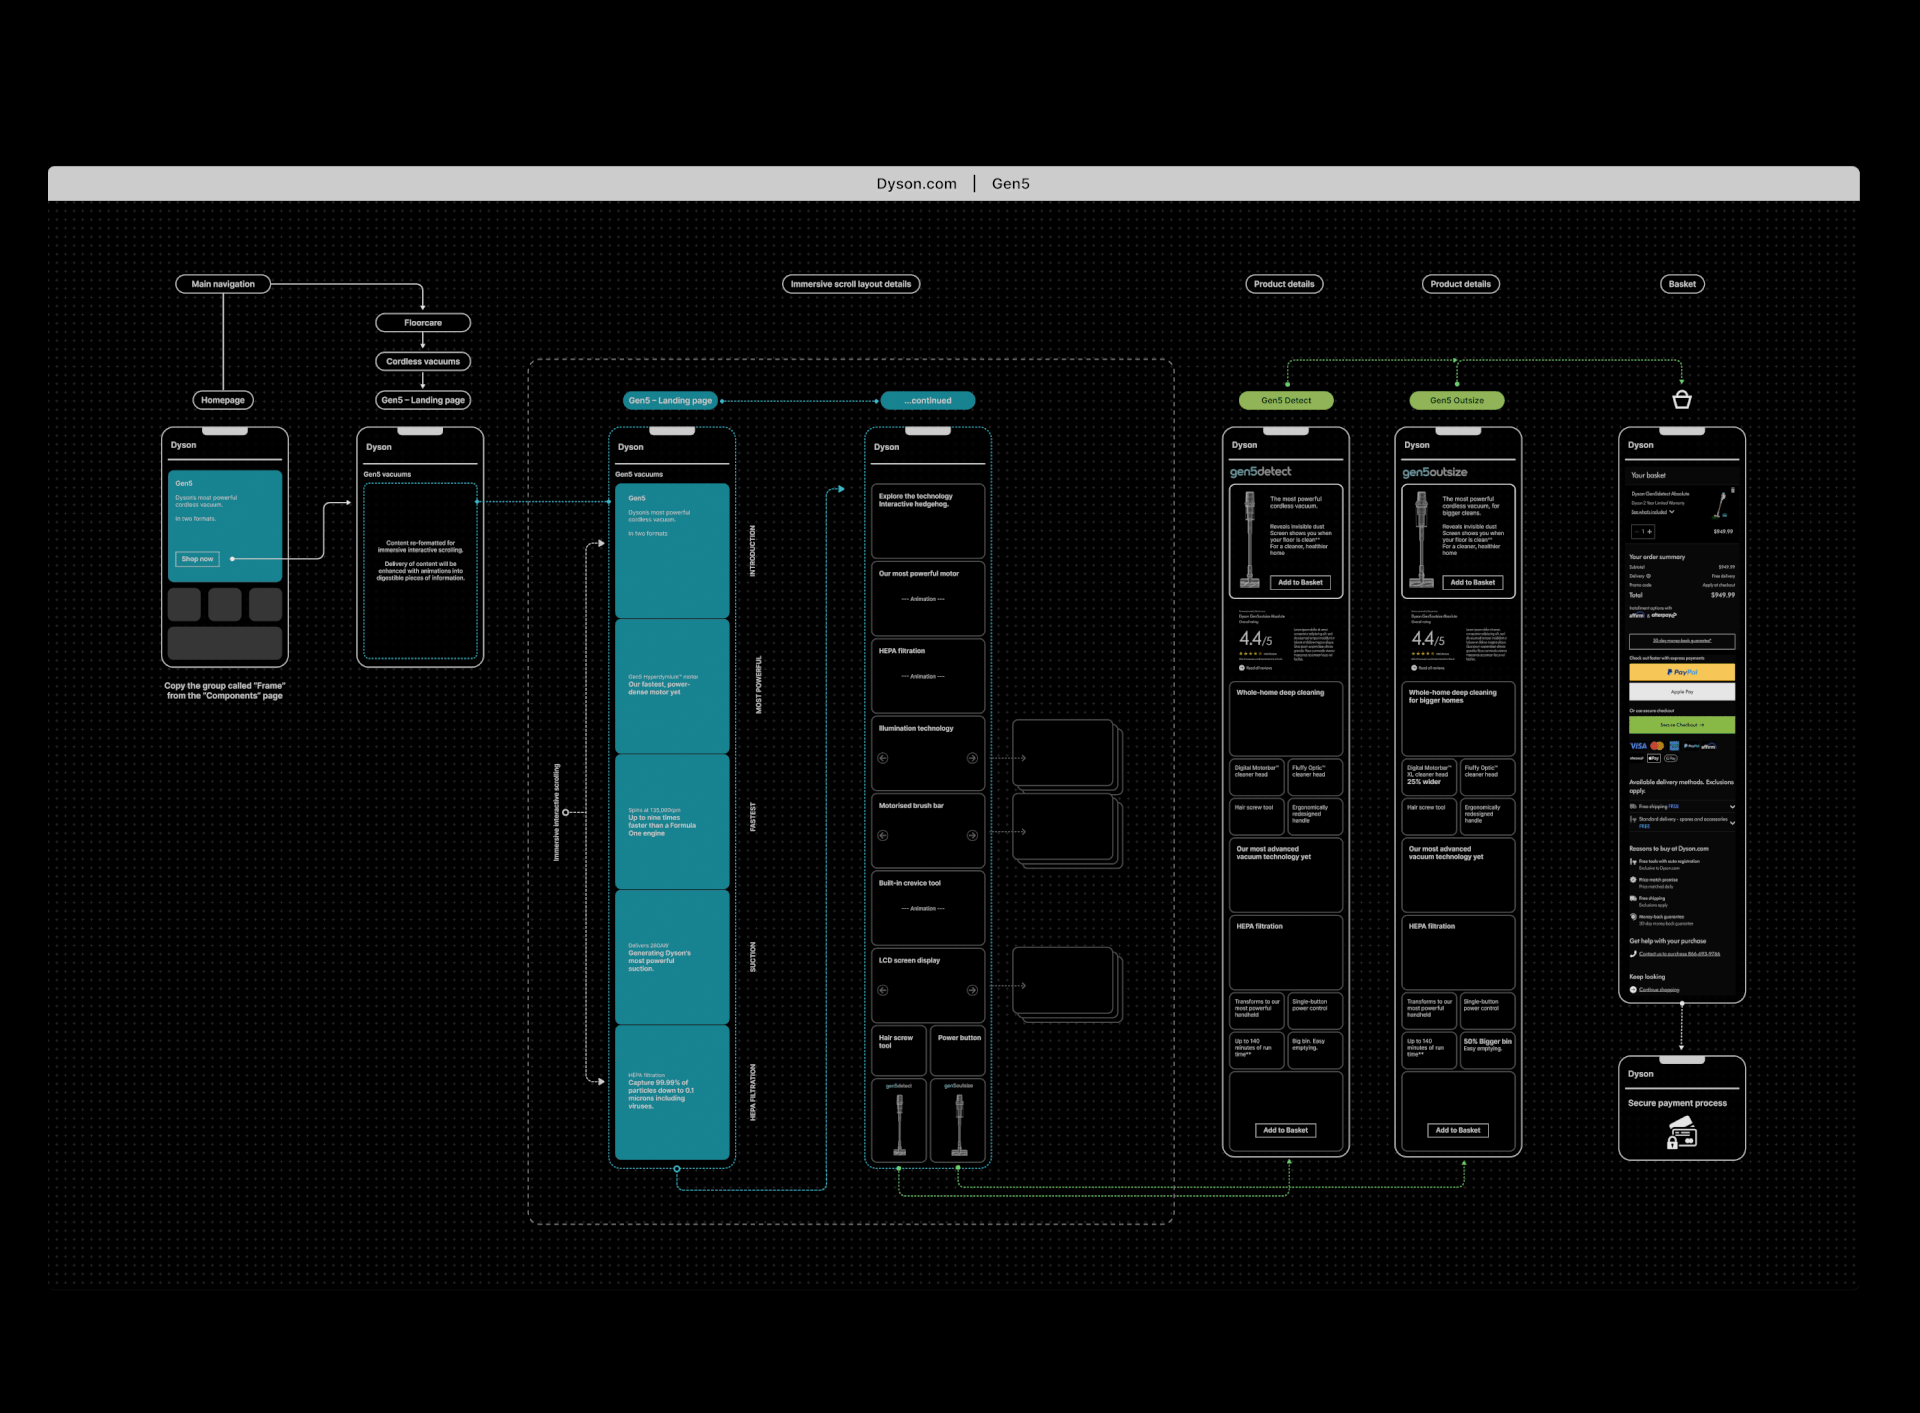Click the Dyson.com title in top bar
The height and width of the screenshot is (1413, 1920).
pos(916,184)
